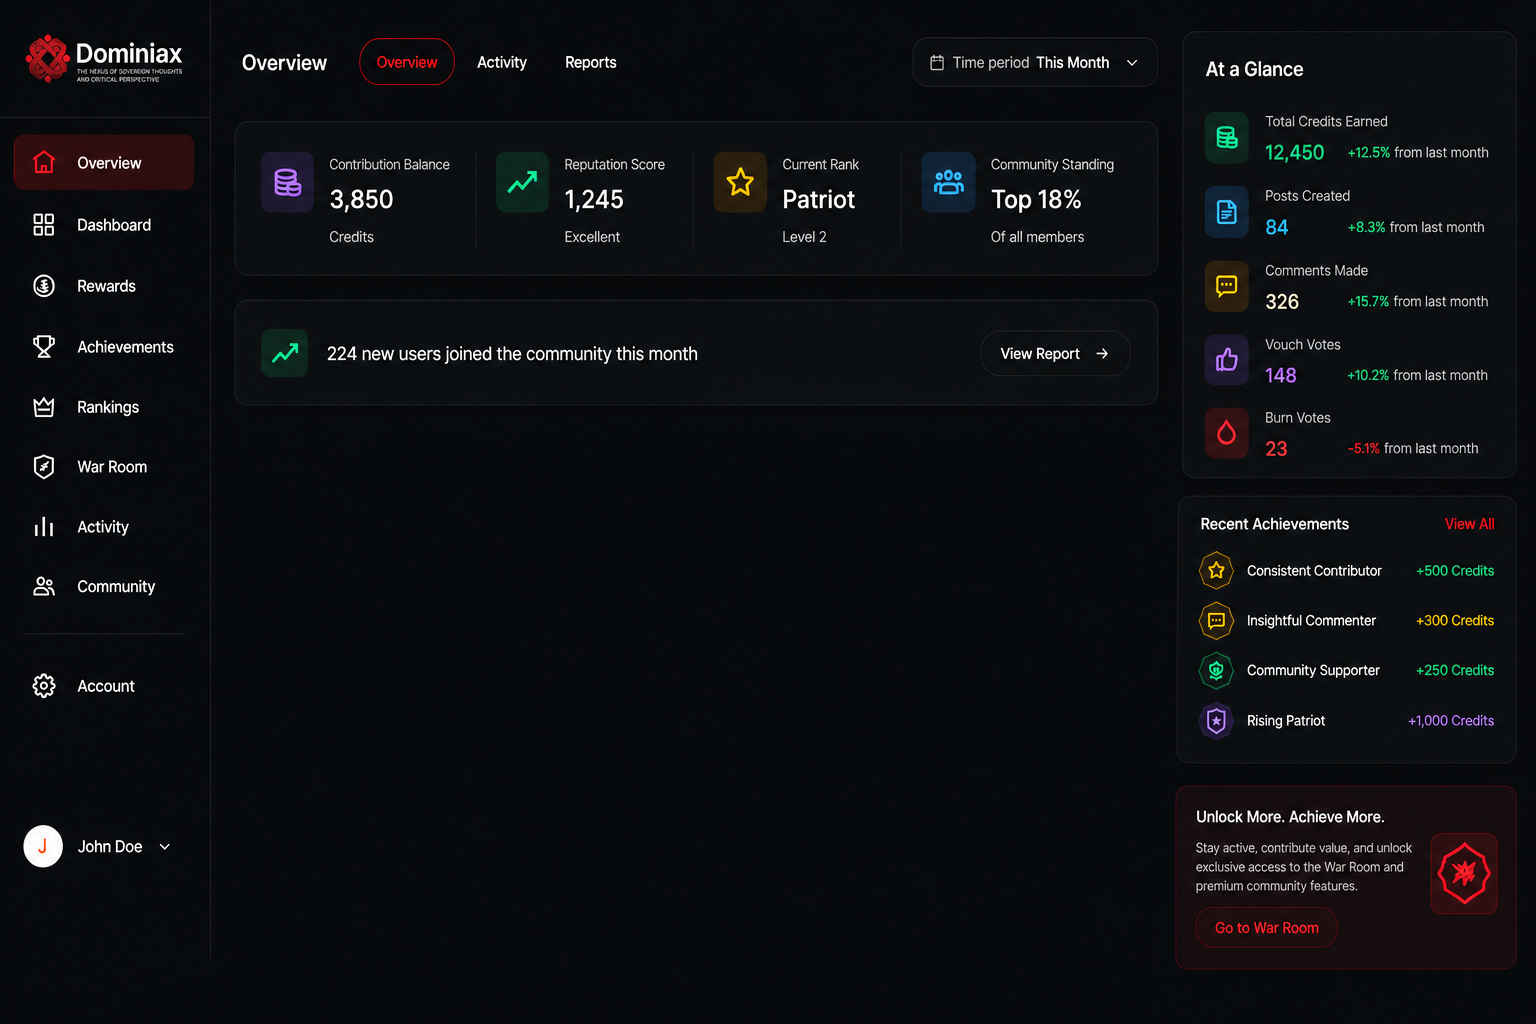Select the Community people icon in sidebar
Image resolution: width=1536 pixels, height=1024 pixels.
44,587
